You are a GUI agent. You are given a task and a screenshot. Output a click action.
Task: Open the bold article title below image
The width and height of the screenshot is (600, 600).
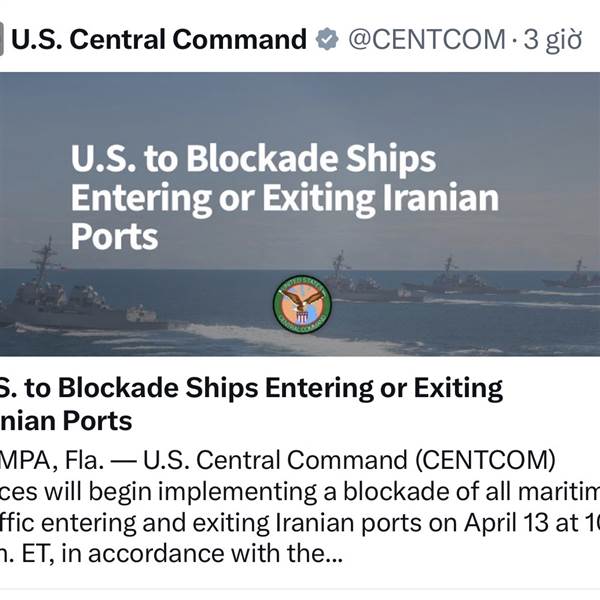(x=250, y=403)
